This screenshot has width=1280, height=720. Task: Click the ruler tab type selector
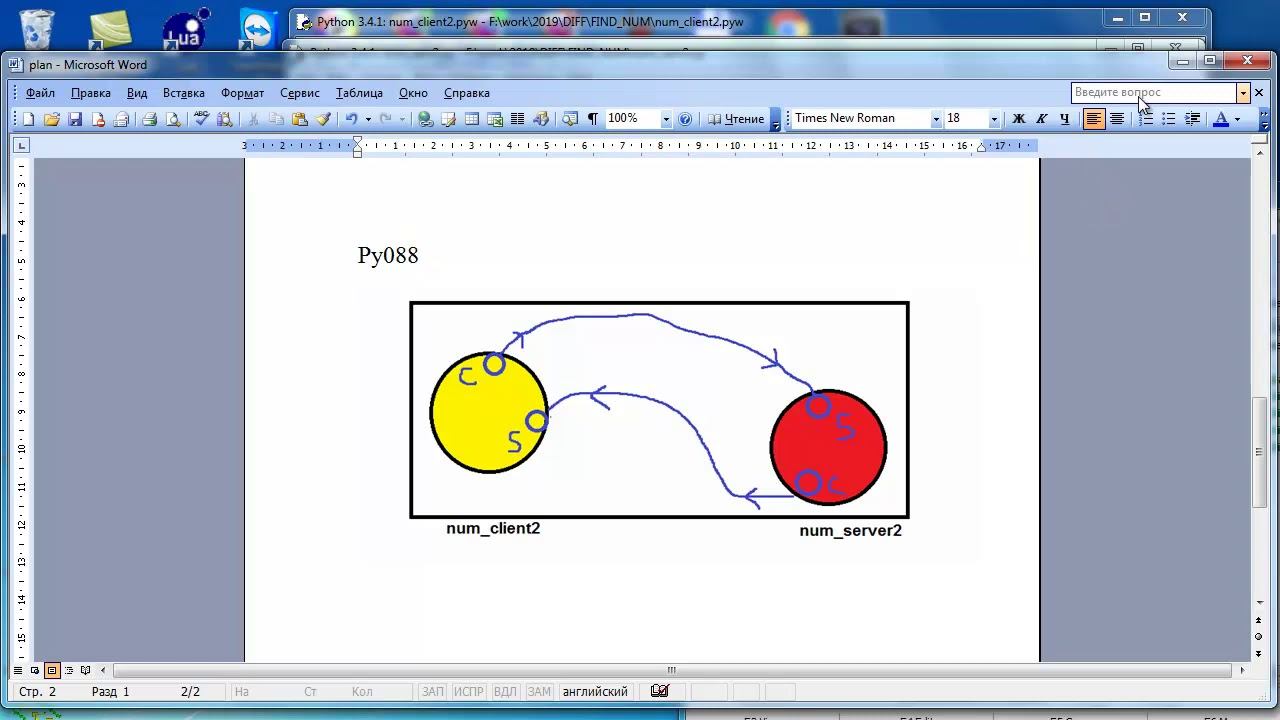coord(21,146)
